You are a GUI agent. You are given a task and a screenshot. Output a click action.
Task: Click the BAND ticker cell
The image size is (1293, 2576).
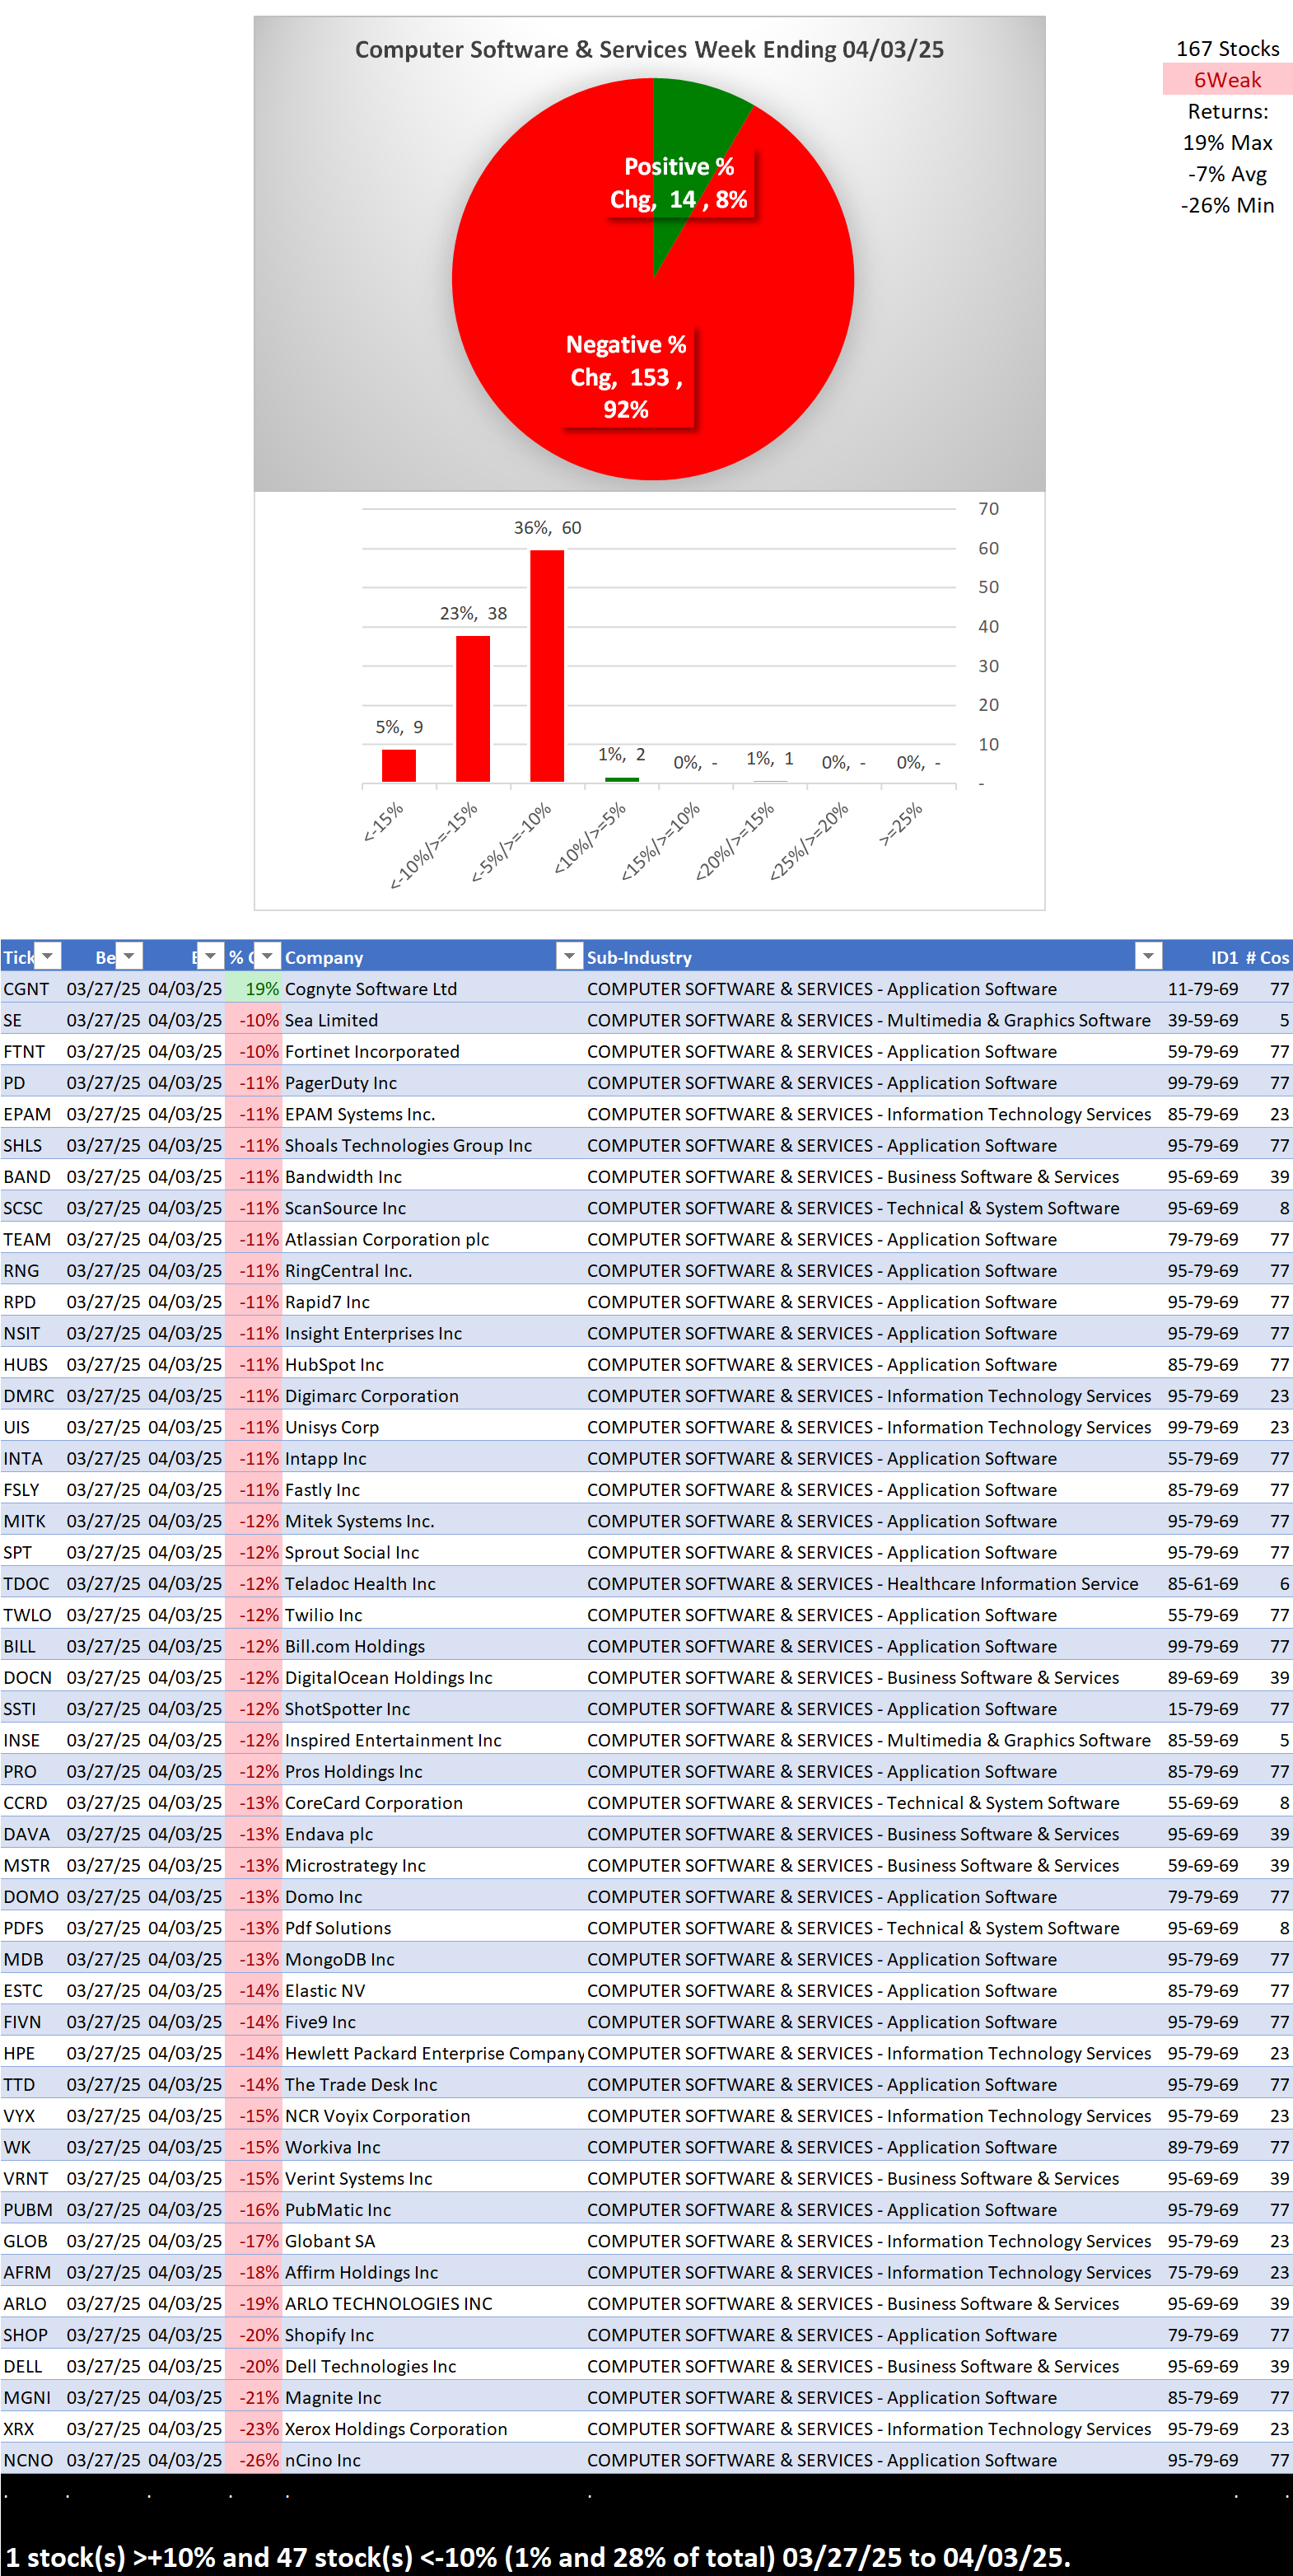(32, 1176)
